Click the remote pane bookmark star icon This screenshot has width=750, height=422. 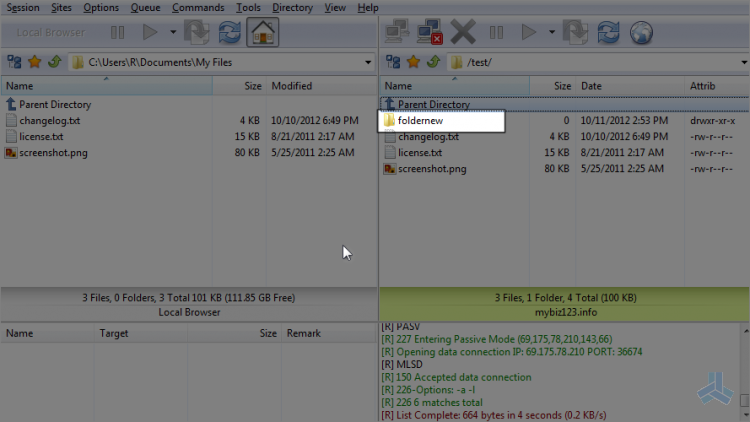pos(413,62)
